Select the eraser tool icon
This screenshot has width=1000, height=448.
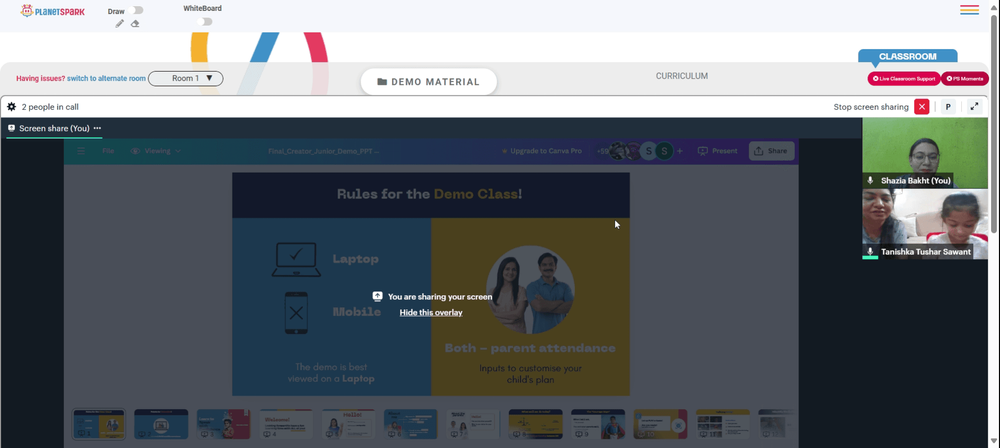point(135,24)
